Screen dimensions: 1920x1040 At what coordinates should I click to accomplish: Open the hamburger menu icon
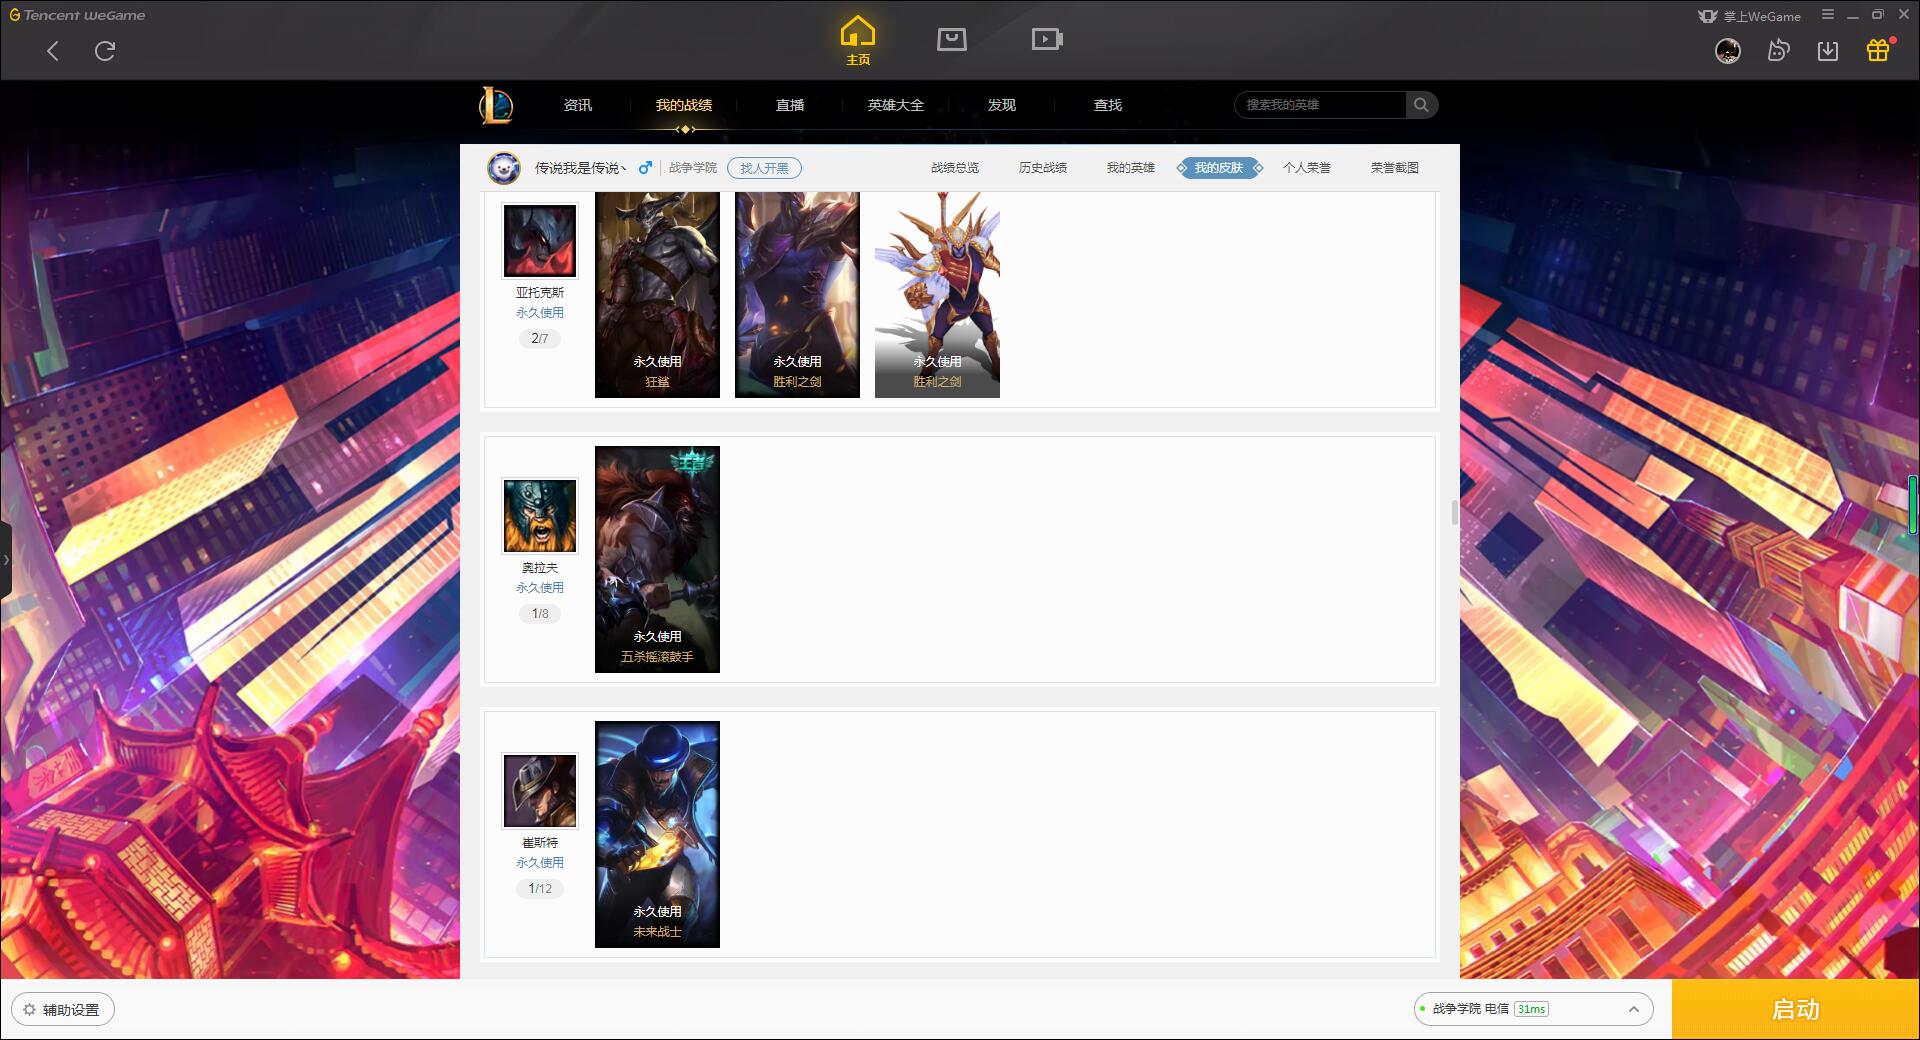[x=1828, y=15]
